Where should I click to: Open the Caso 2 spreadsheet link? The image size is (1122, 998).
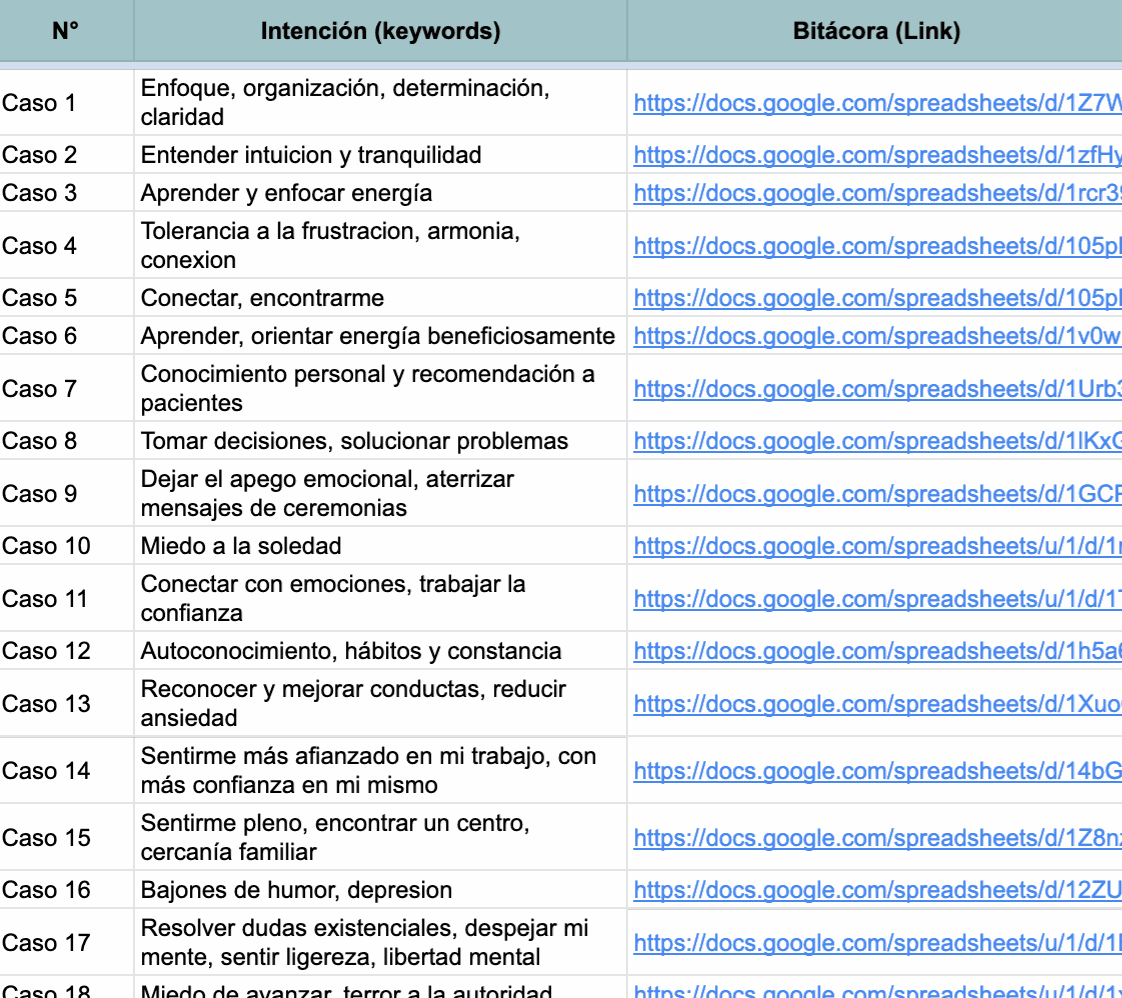tap(877, 155)
